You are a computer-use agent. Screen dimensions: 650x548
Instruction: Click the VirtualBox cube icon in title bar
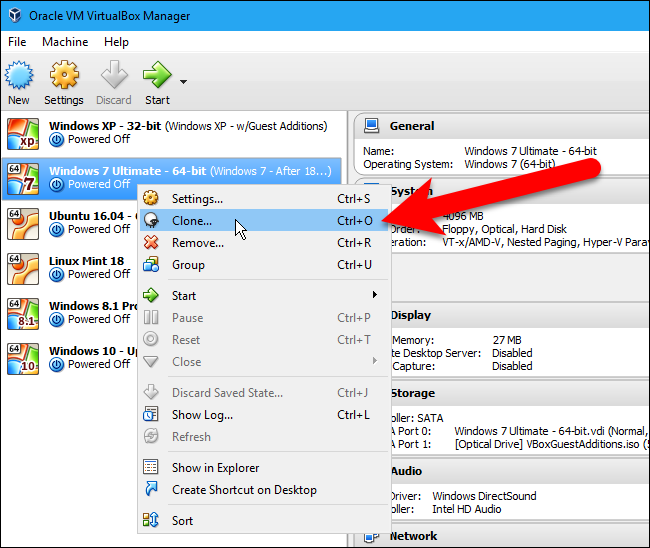tap(15, 15)
